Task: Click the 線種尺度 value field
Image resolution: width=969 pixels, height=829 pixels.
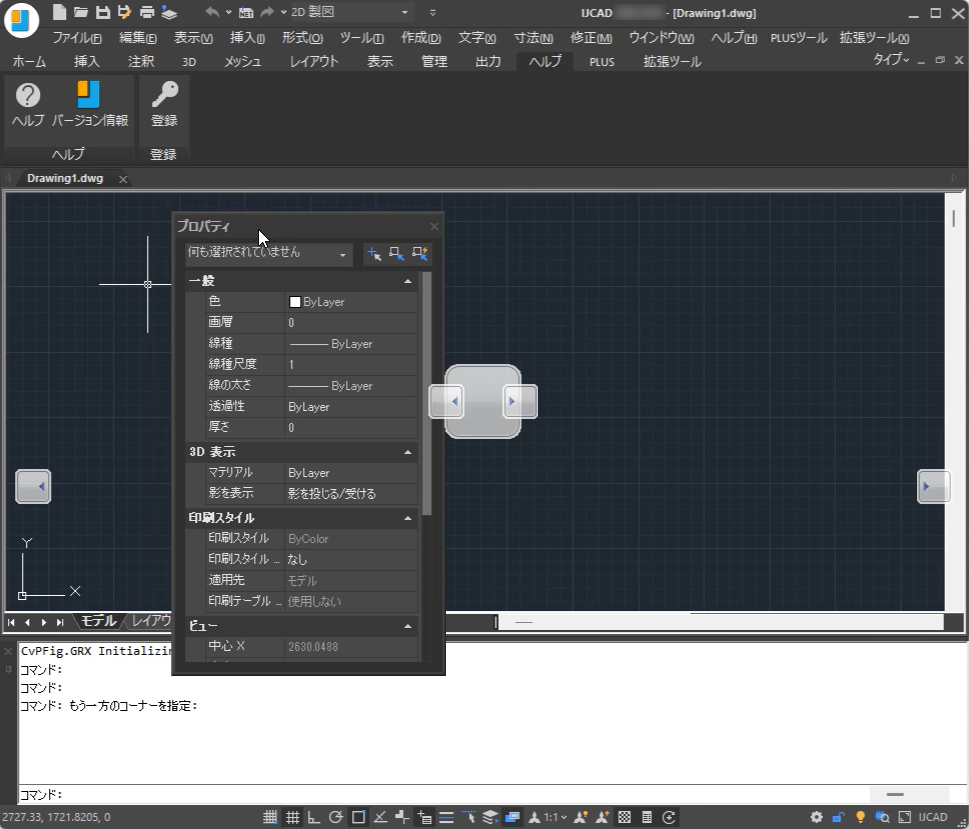Action: point(351,364)
